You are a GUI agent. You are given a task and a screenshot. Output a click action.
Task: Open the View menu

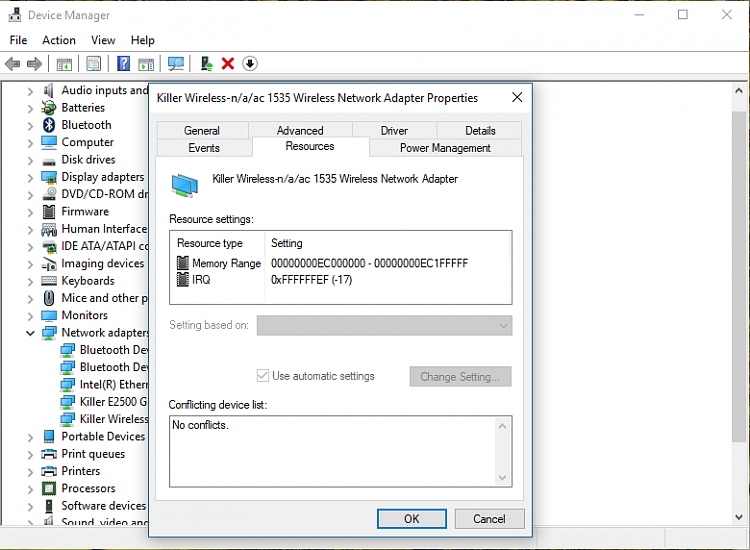103,40
